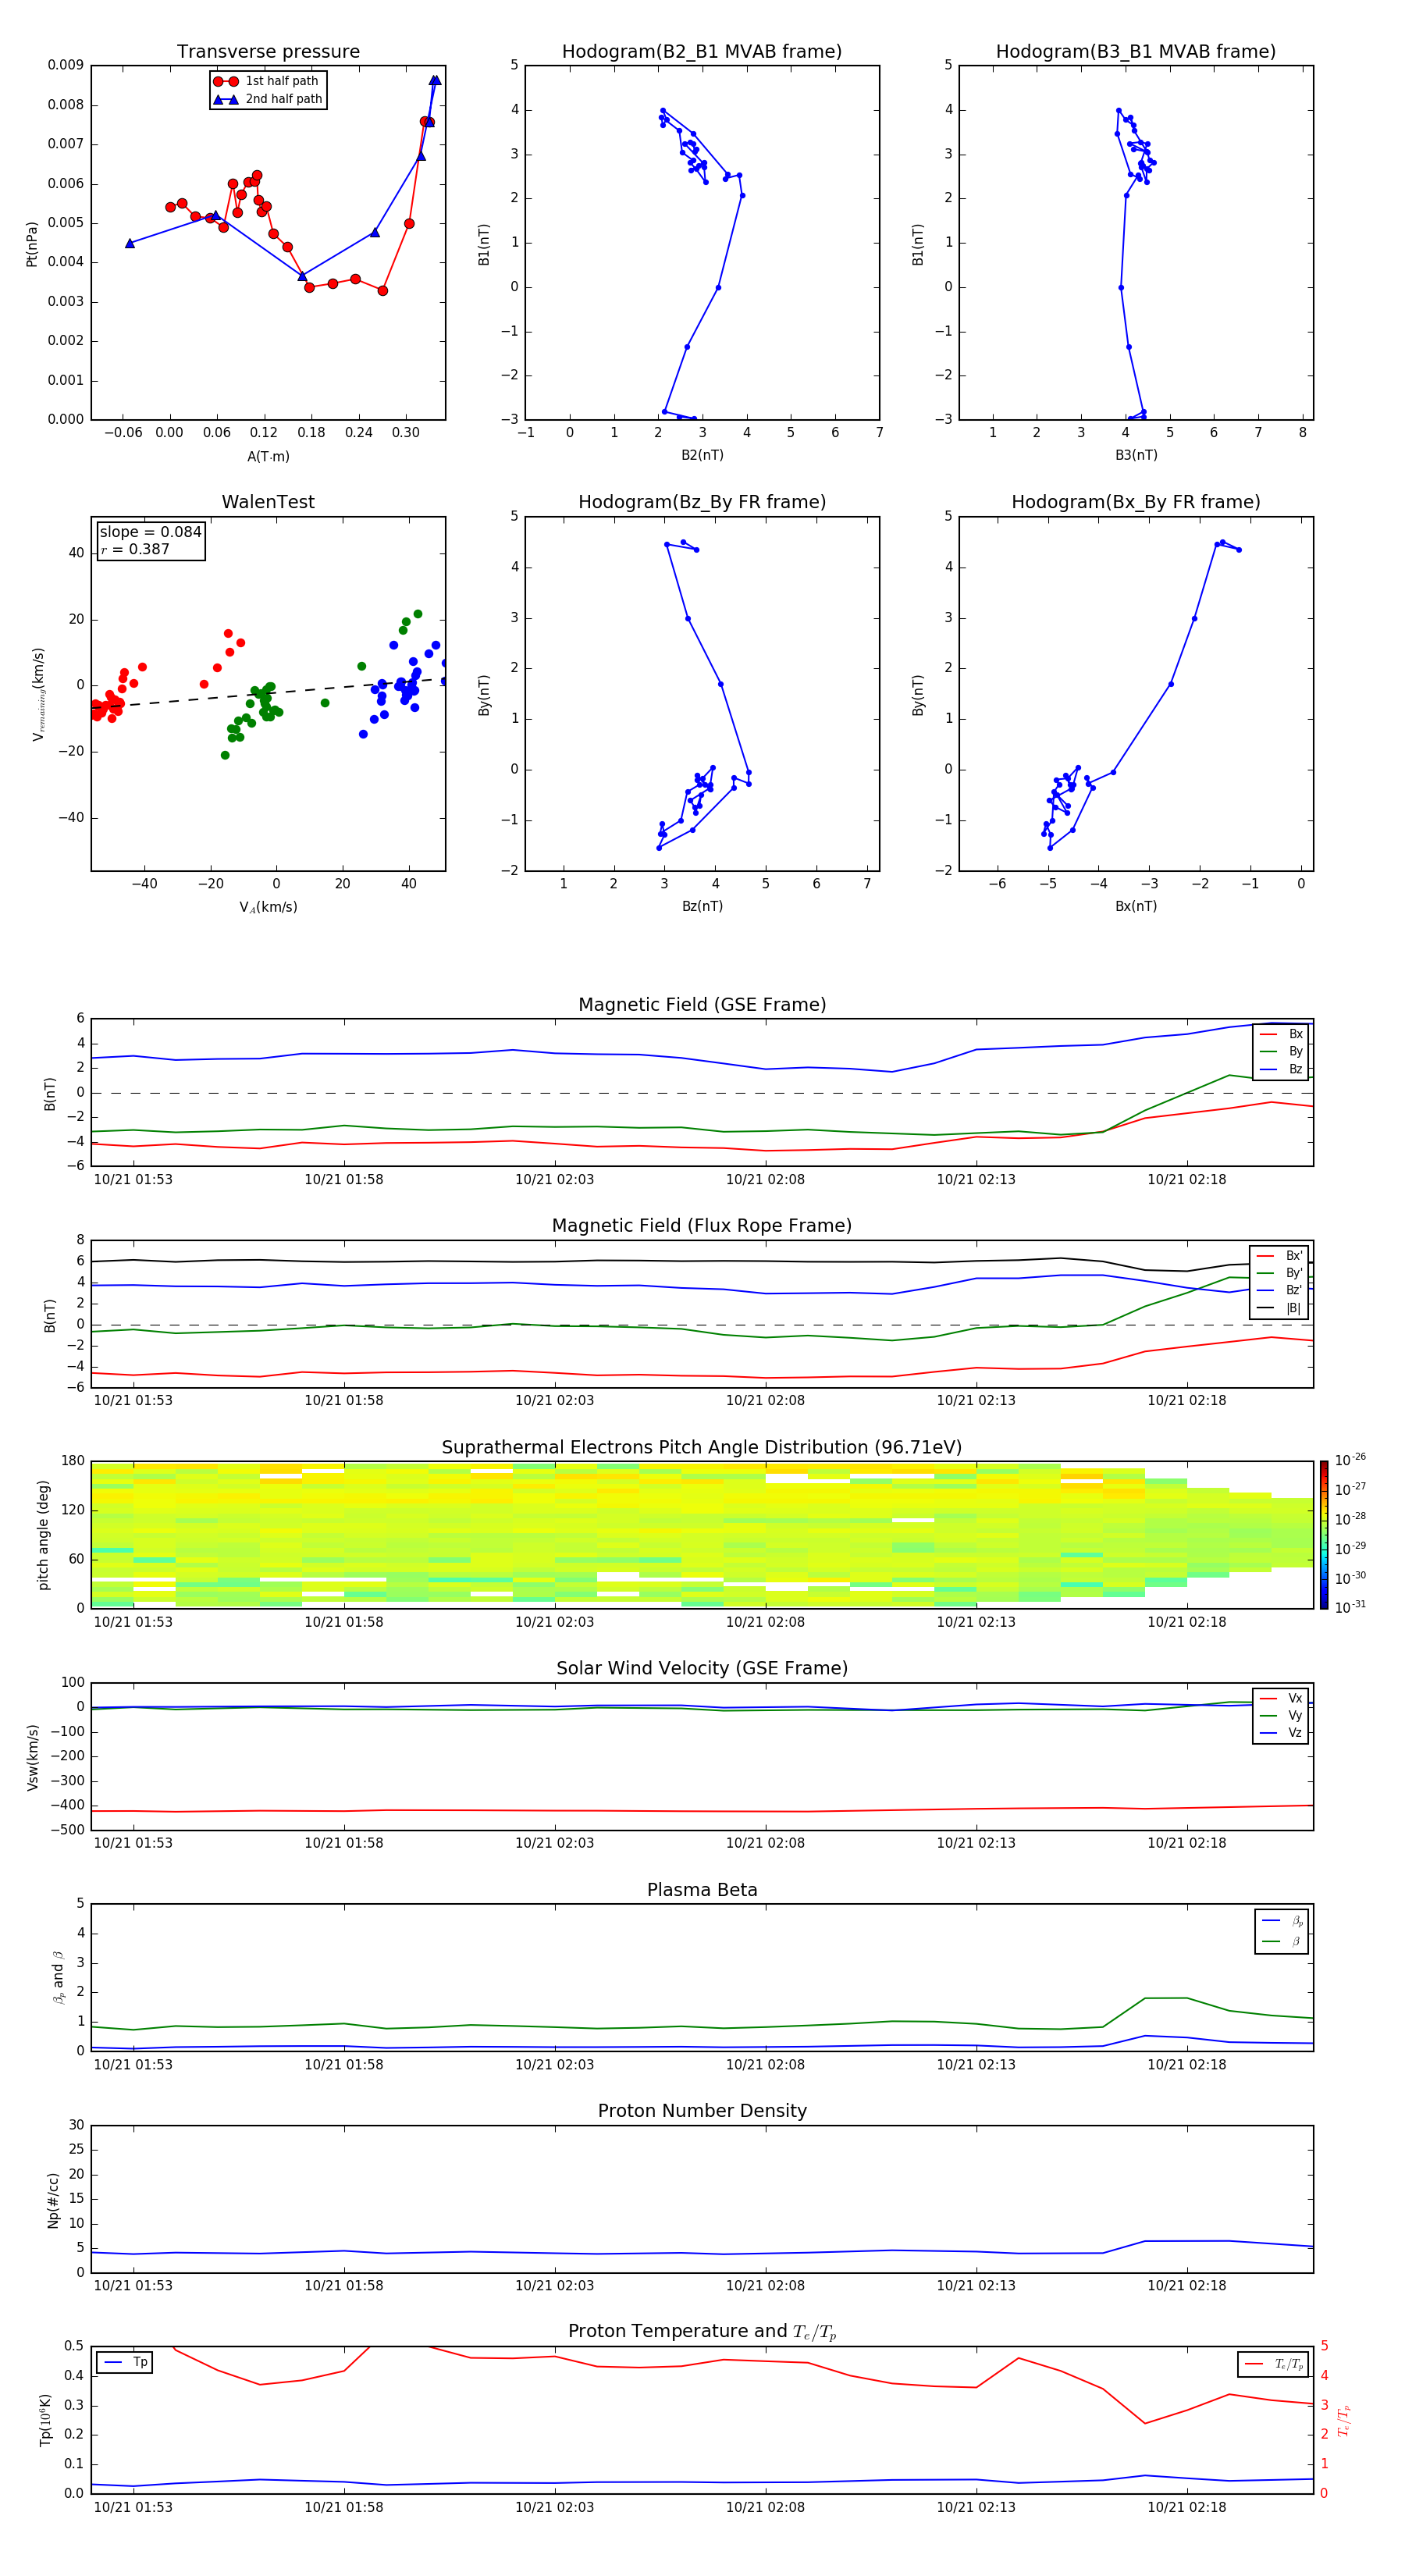Click "Bz" in the GSE magnetic field legend
The width and height of the screenshot is (1405, 2576).
coord(1296,1069)
